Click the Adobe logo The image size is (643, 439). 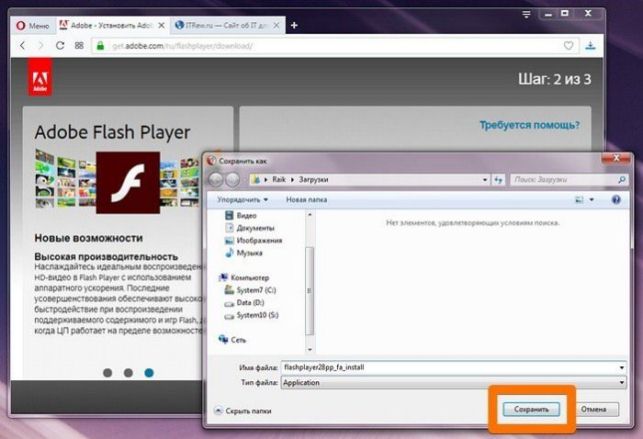coord(40,77)
